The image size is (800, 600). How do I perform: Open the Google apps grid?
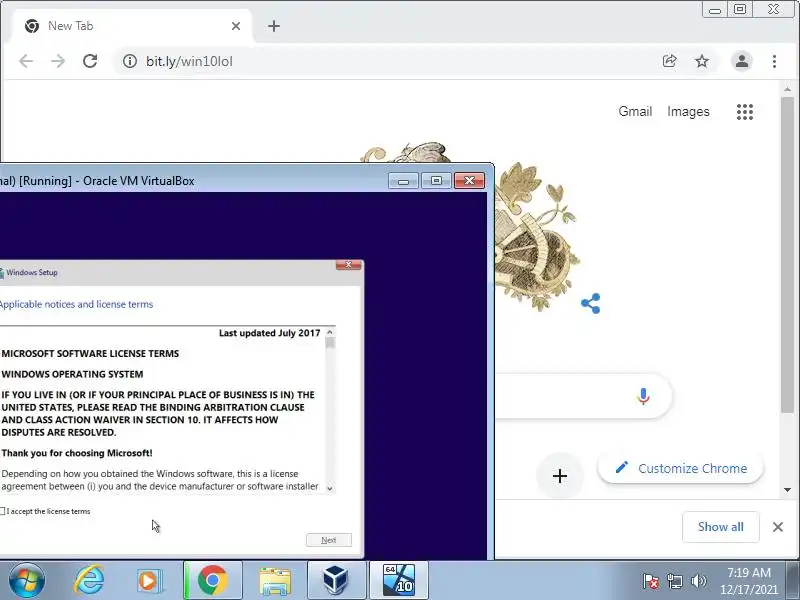(745, 112)
